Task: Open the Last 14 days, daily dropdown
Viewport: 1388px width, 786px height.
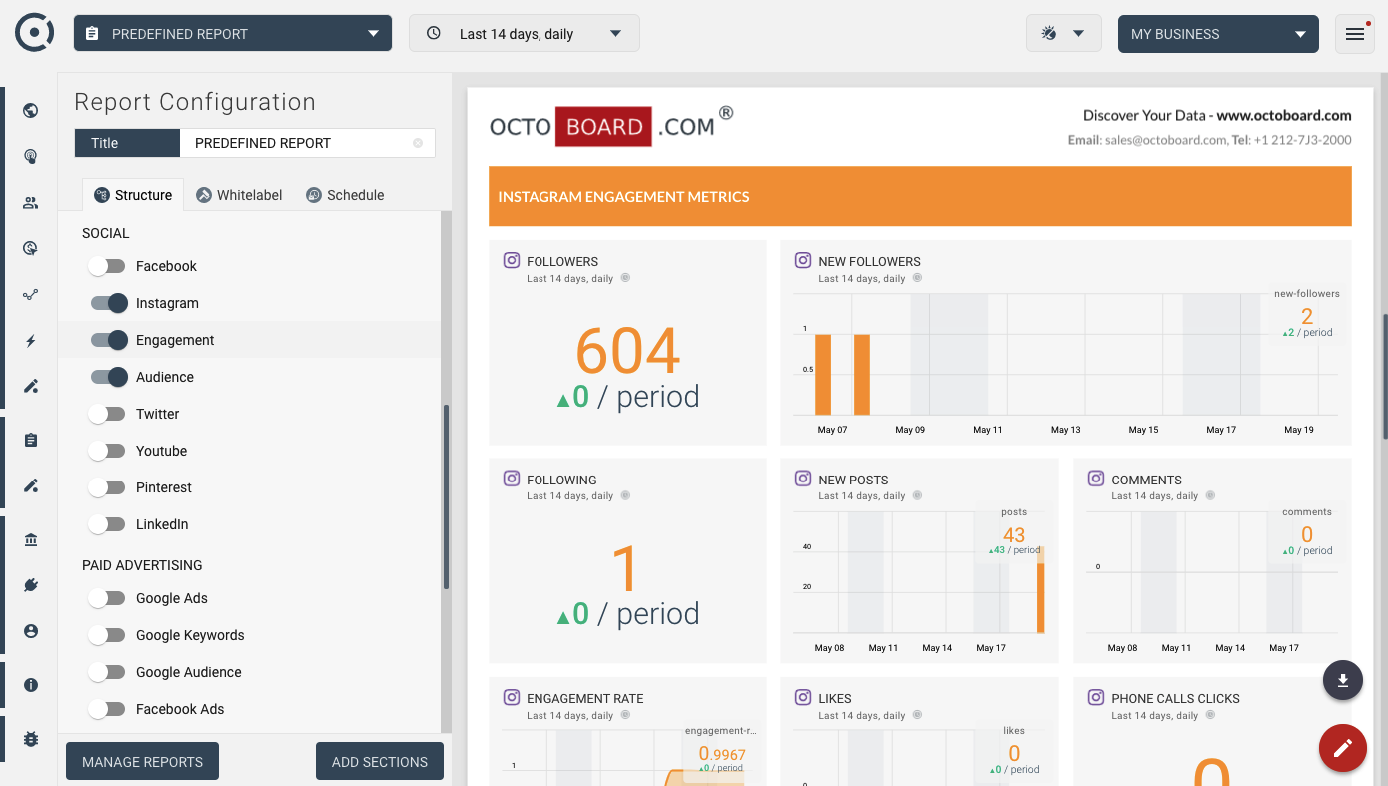Action: pos(524,33)
